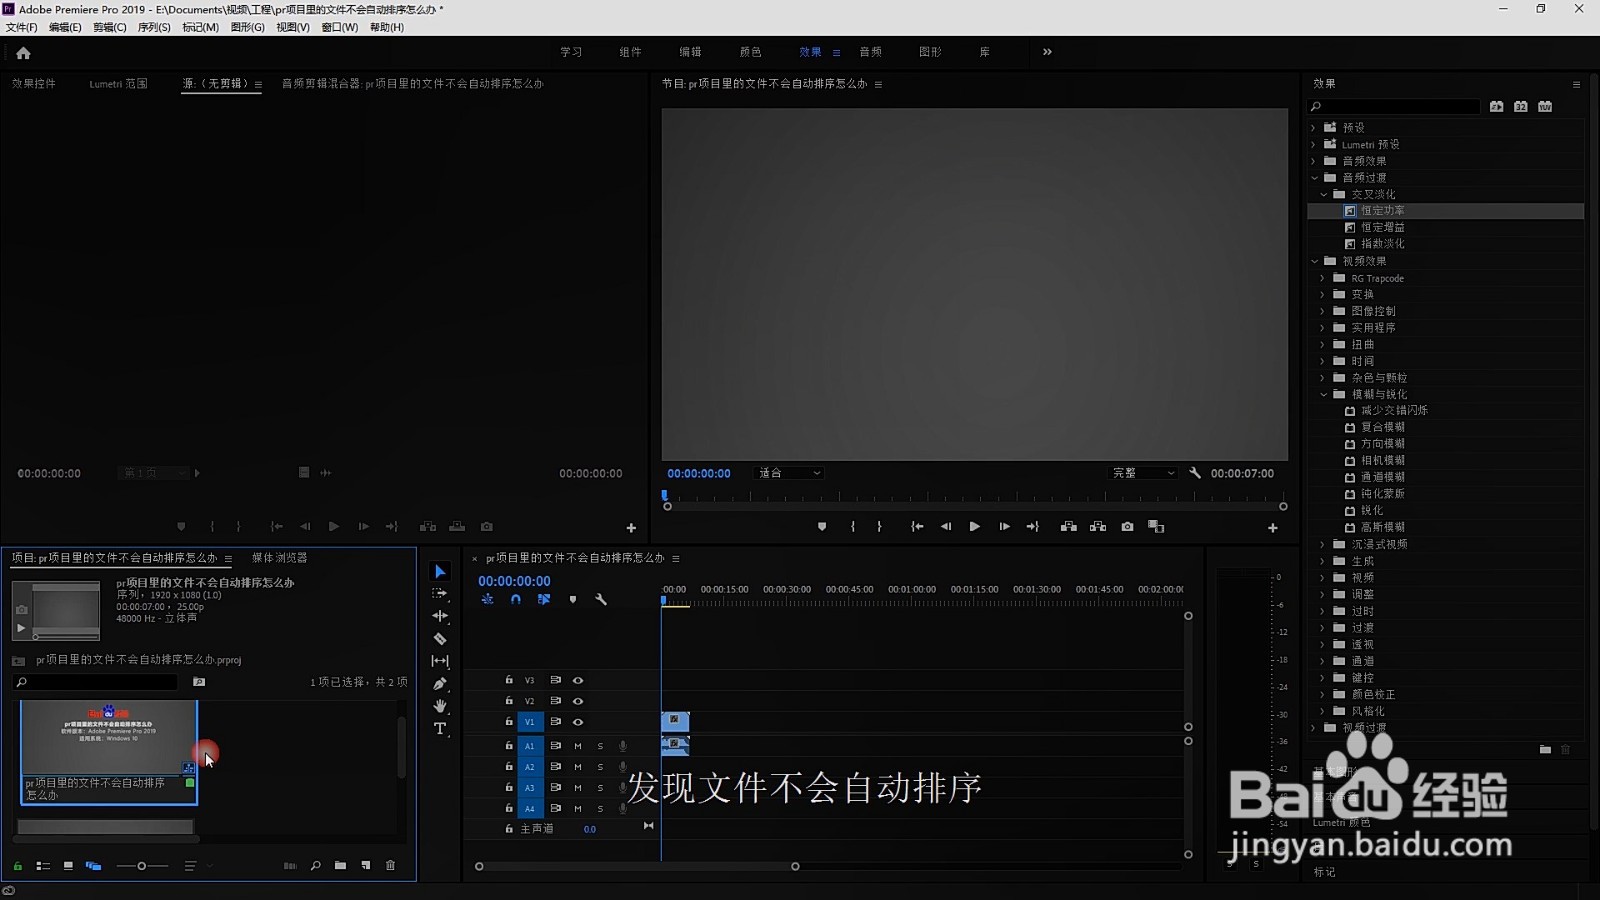Show more workspaces overflow arrows
The image size is (1600, 900).
coord(1047,52)
